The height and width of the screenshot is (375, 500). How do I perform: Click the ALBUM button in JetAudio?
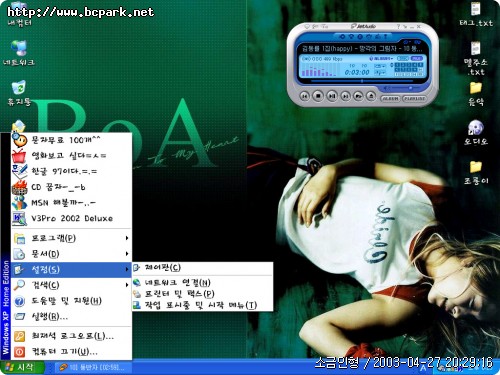click(390, 99)
